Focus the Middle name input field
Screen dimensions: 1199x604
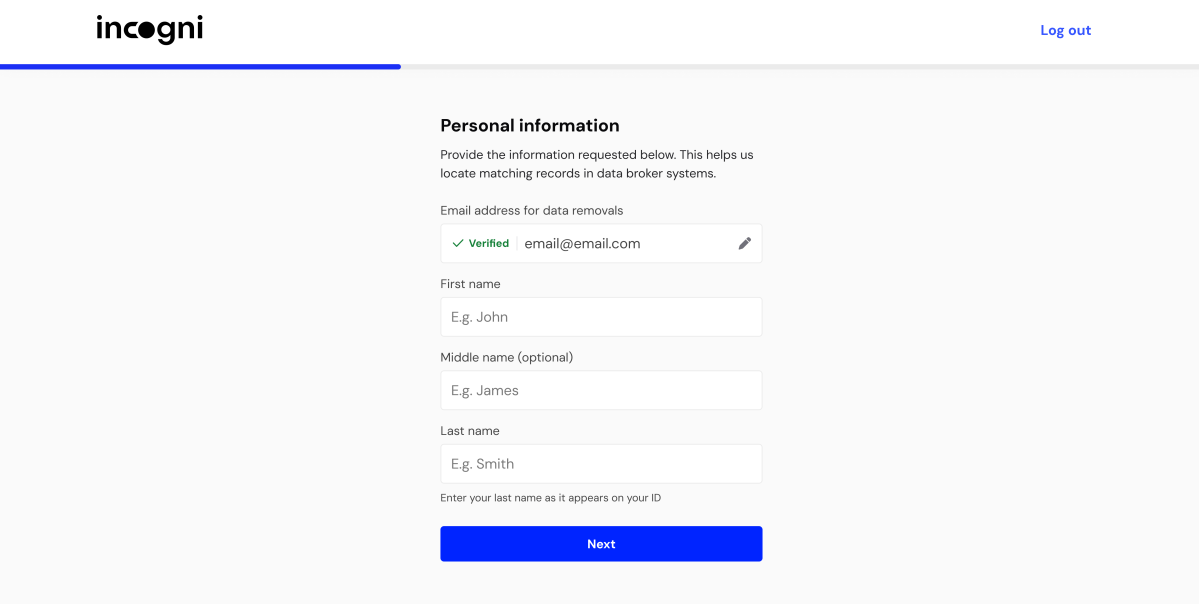(601, 390)
